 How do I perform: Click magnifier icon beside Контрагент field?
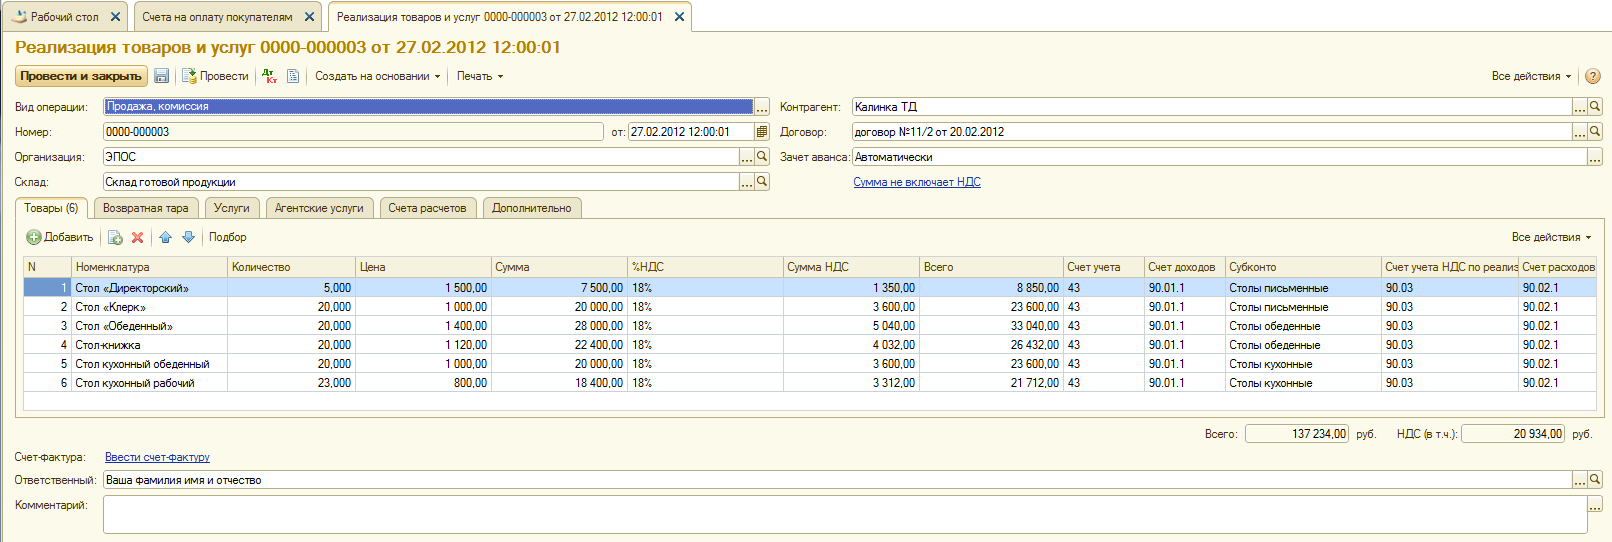pyautogui.click(x=1595, y=106)
